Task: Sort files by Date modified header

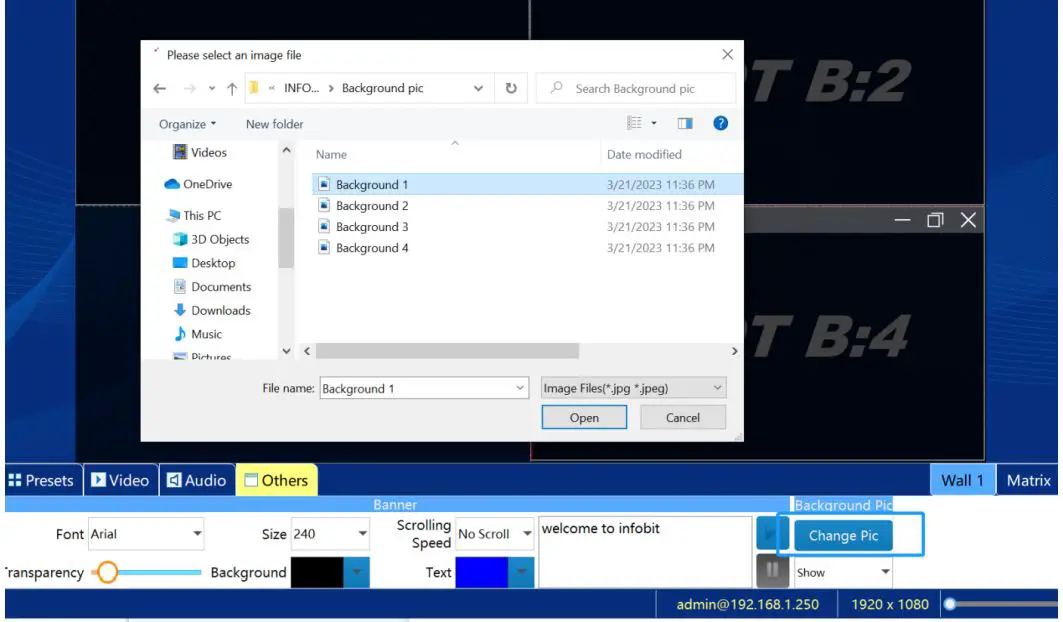Action: (x=644, y=155)
